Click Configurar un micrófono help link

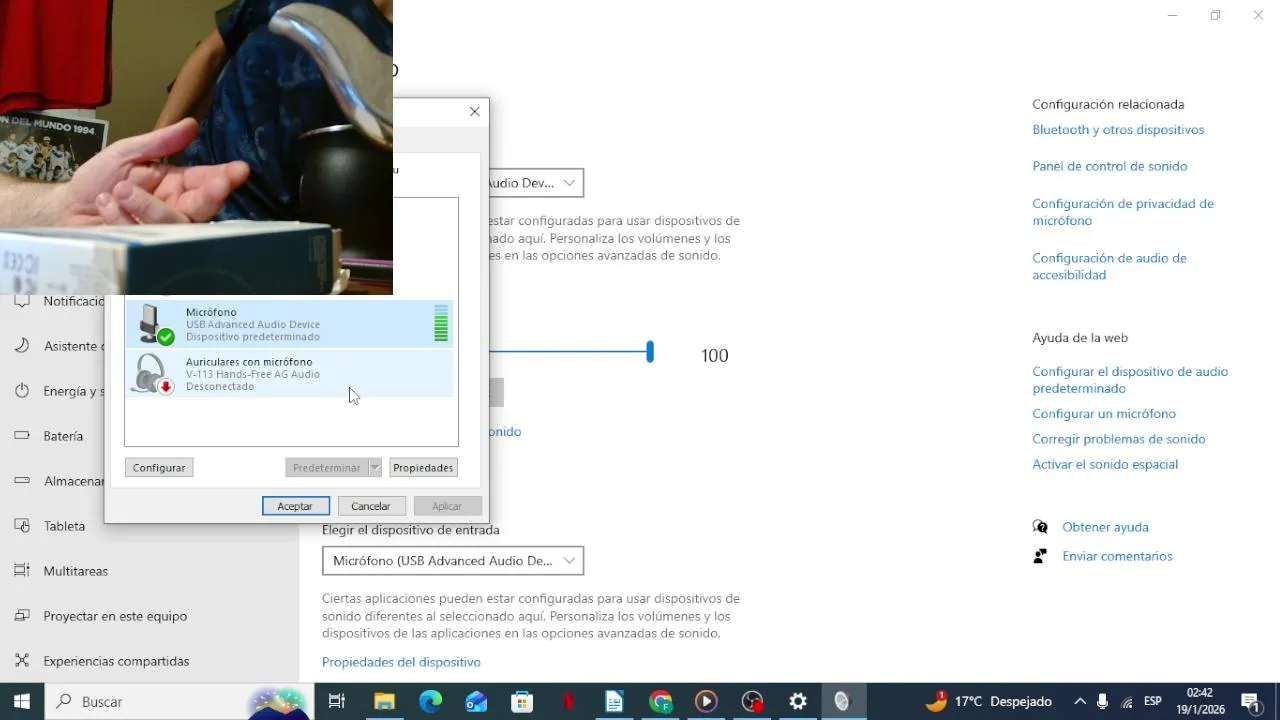pos(1104,414)
